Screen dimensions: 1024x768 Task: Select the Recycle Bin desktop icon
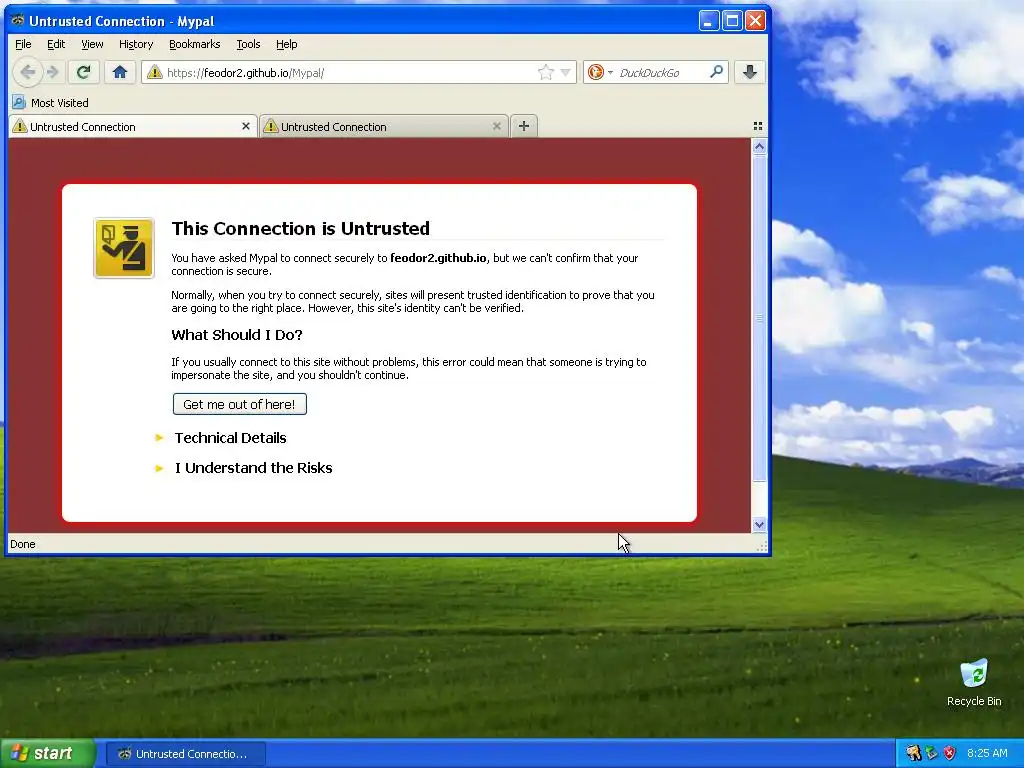[x=974, y=683]
